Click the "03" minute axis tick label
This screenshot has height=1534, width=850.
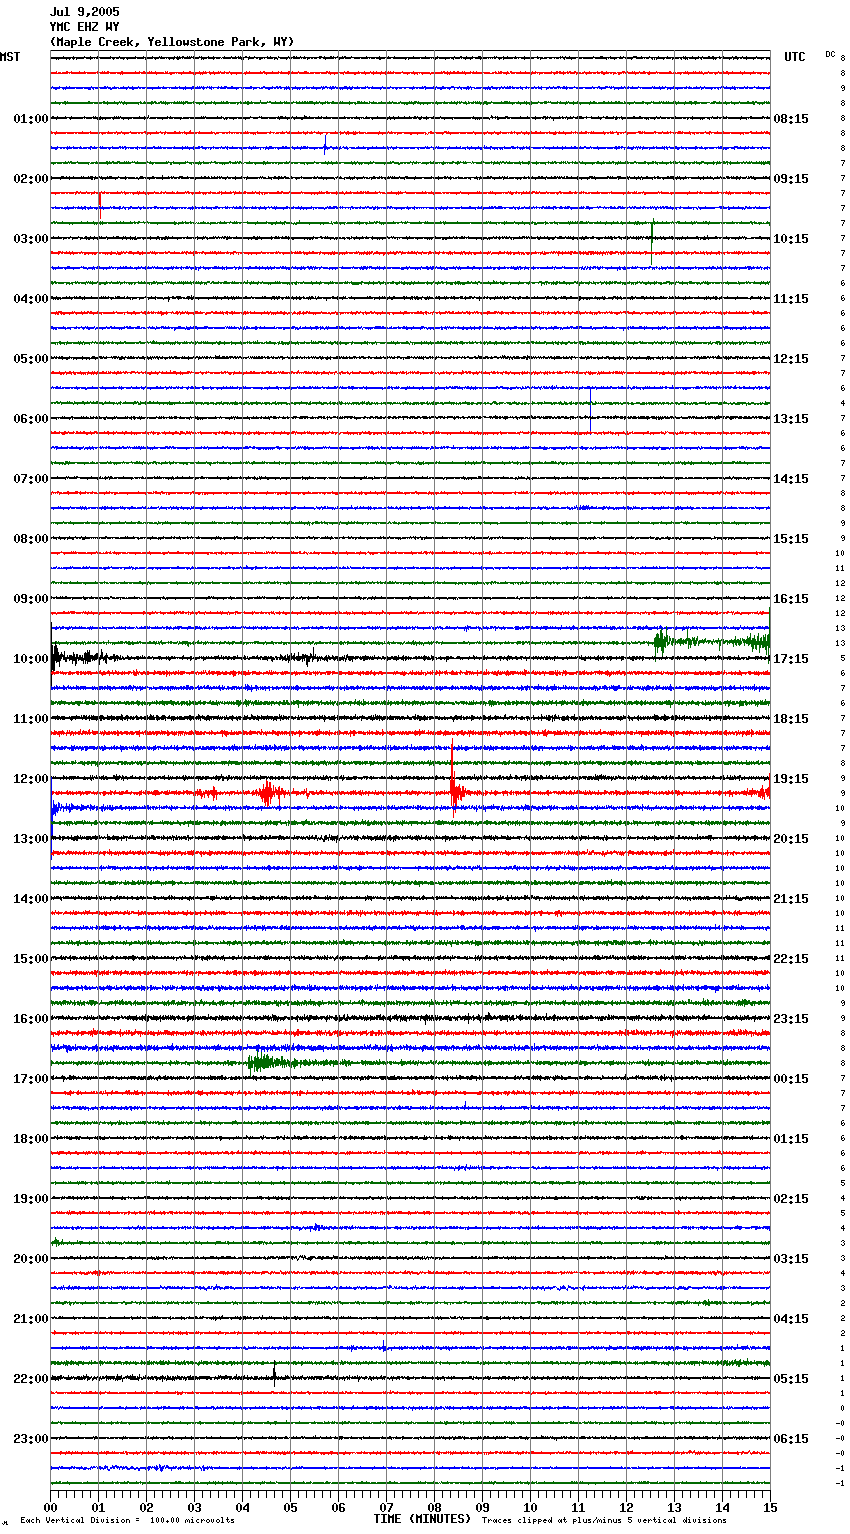(x=194, y=1507)
